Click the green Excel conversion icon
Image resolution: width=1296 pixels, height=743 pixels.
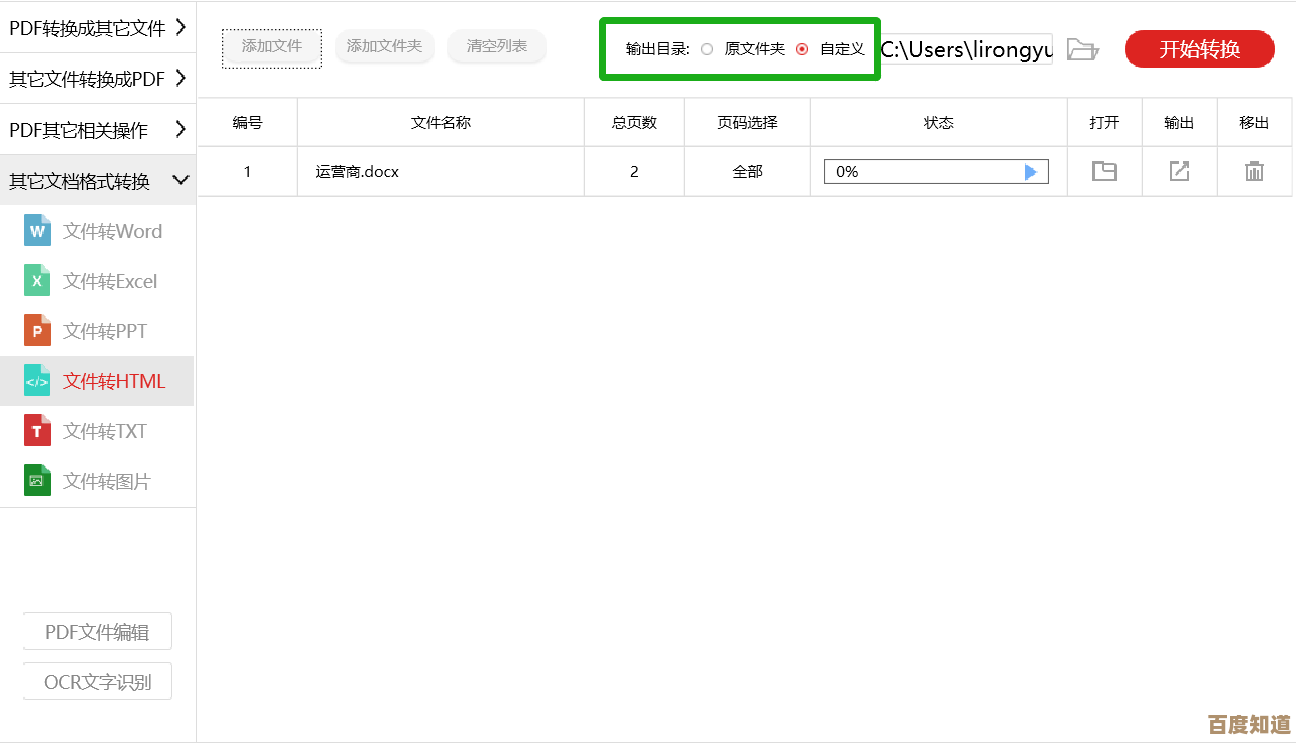(x=37, y=281)
